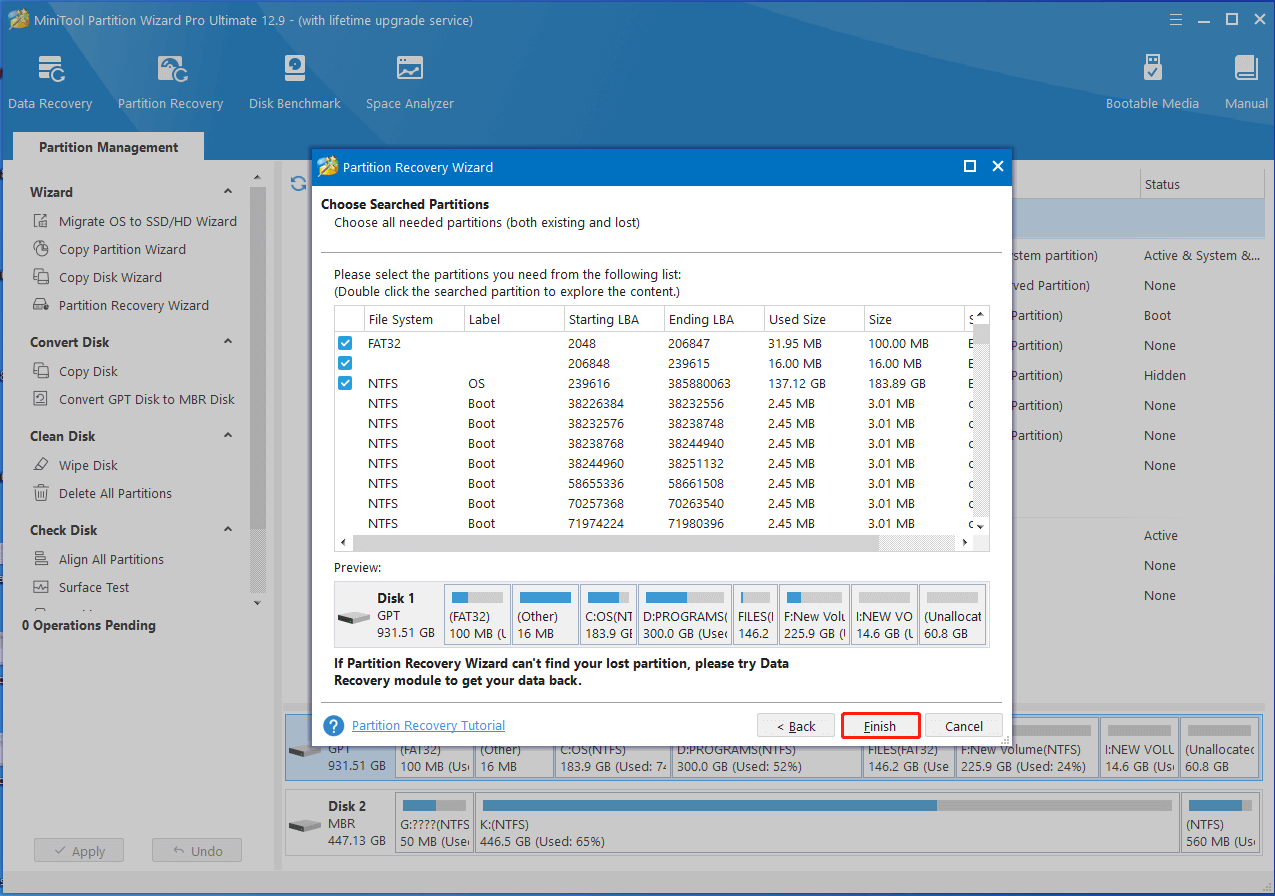This screenshot has width=1275, height=896.
Task: Click the Back button
Action: pyautogui.click(x=796, y=726)
